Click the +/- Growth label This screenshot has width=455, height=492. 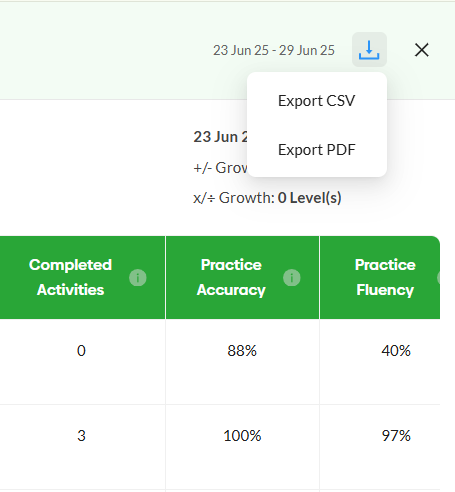220,167
